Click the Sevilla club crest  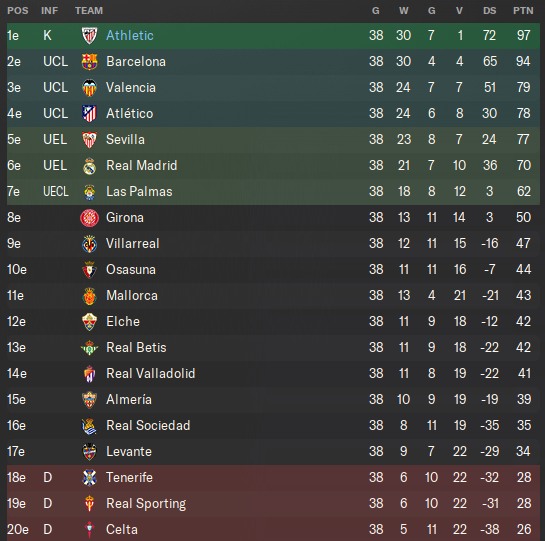[89, 140]
